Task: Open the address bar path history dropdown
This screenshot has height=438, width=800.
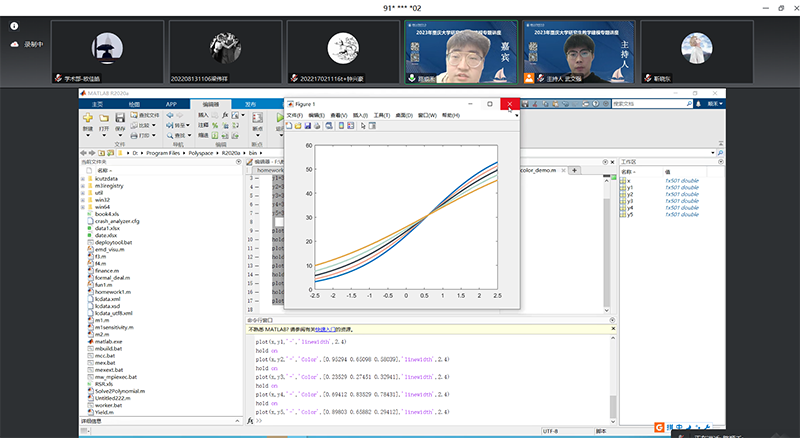Action: 713,153
